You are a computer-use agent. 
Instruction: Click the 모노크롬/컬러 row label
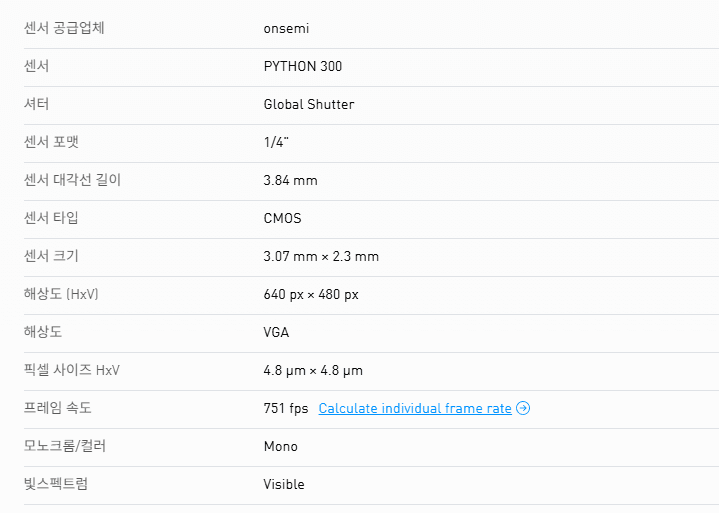click(65, 446)
